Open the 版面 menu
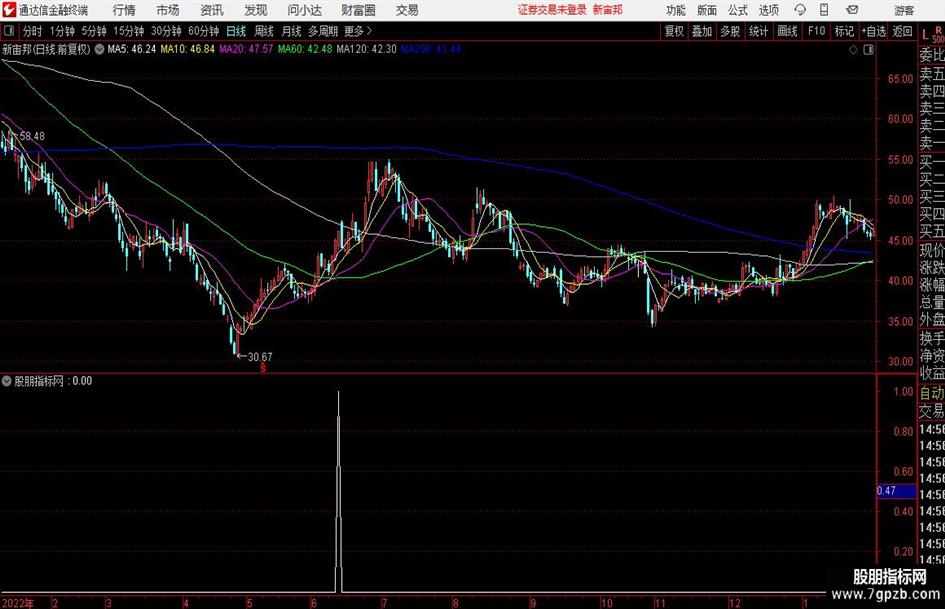This screenshot has width=945, height=609. (x=707, y=10)
